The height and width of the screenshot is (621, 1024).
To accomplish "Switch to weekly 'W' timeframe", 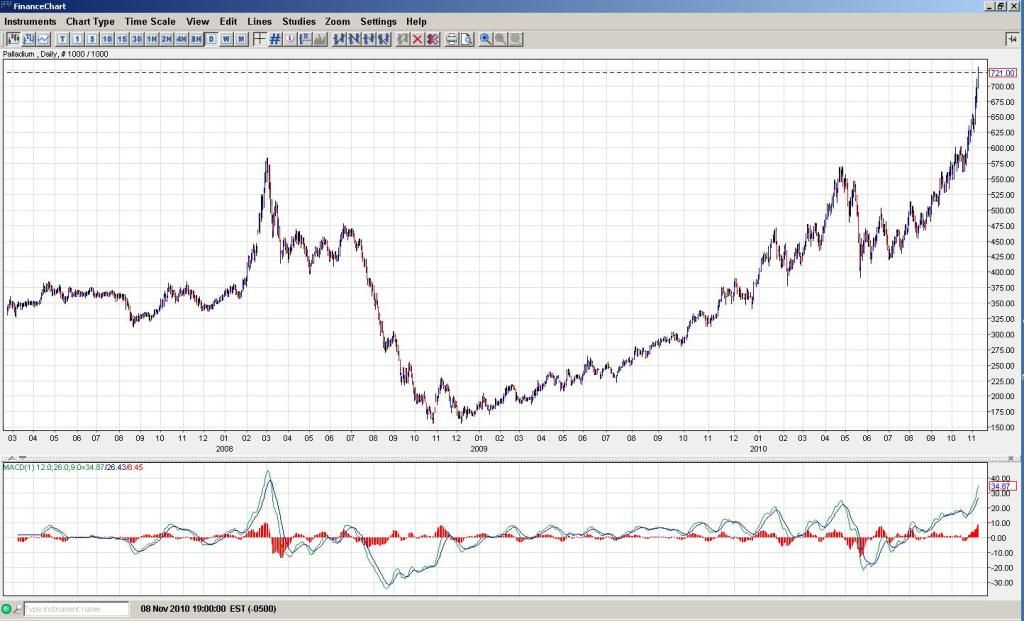I will [226, 39].
